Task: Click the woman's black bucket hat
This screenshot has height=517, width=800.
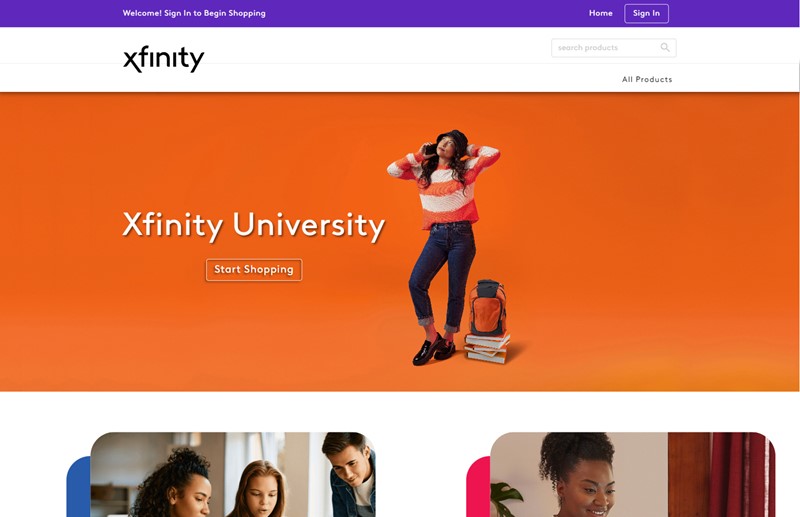Action: pyautogui.click(x=453, y=138)
